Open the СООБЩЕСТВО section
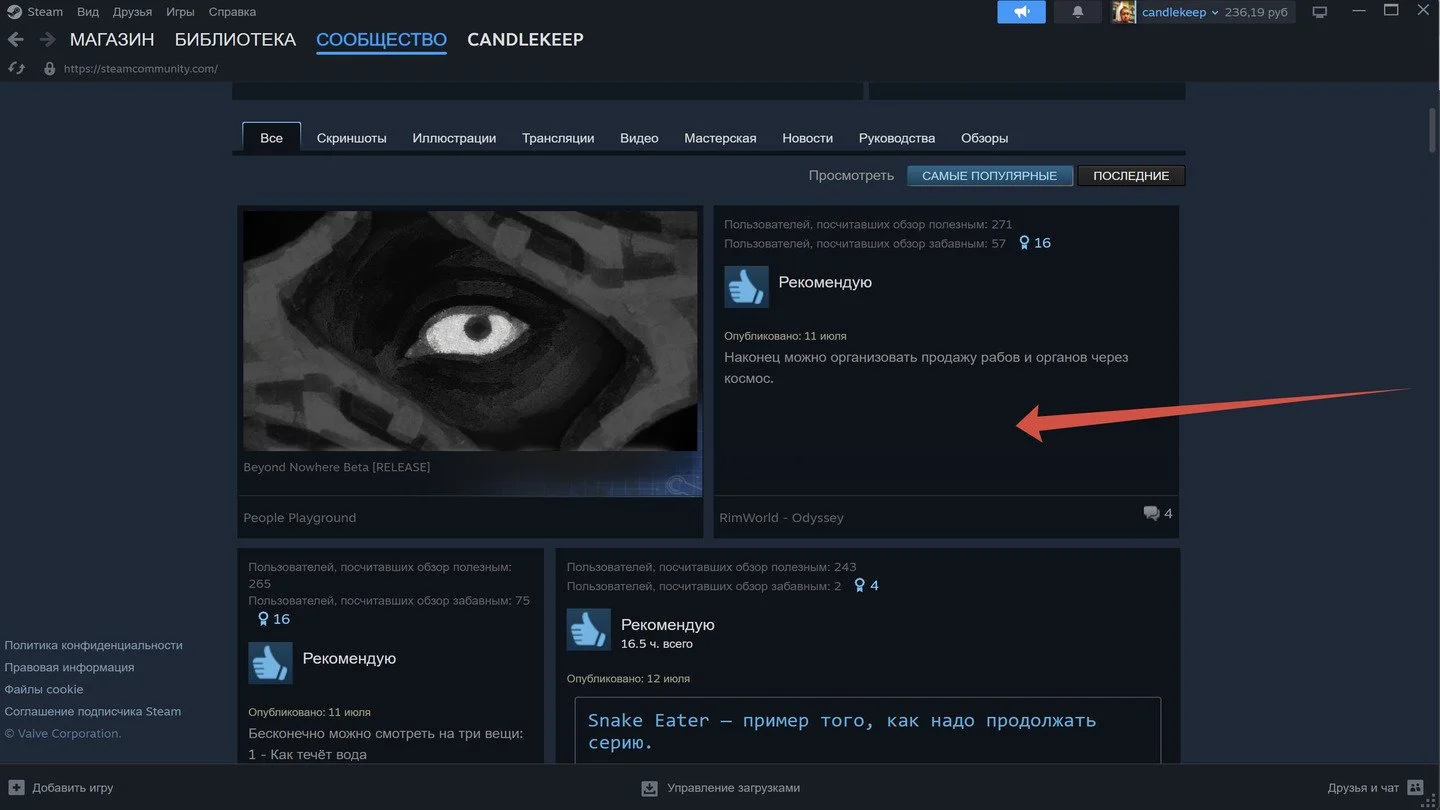The height and width of the screenshot is (810, 1440). coord(381,40)
